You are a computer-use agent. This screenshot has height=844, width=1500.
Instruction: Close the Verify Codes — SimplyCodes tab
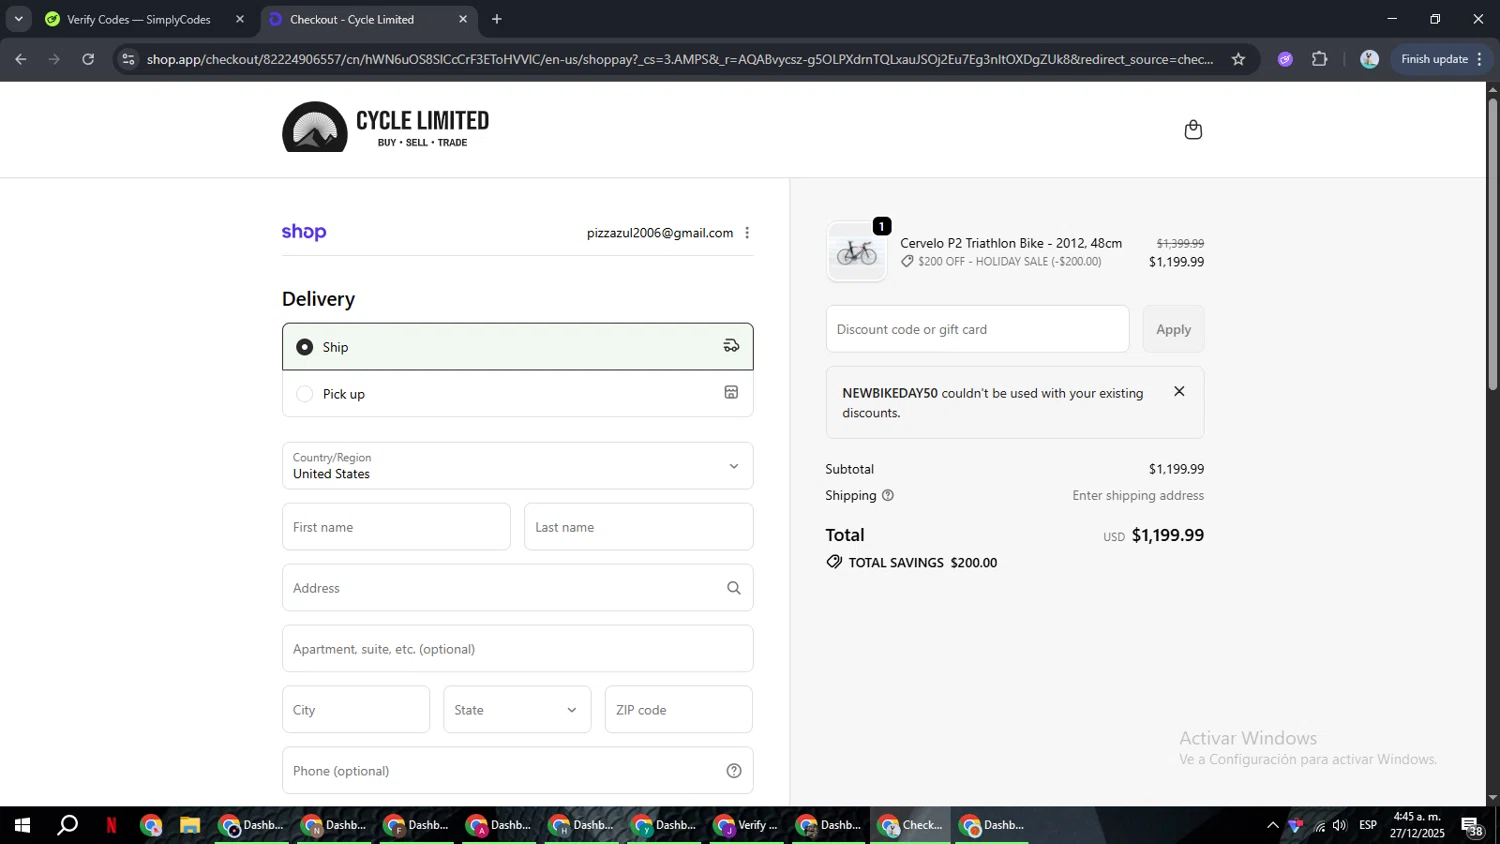(240, 19)
